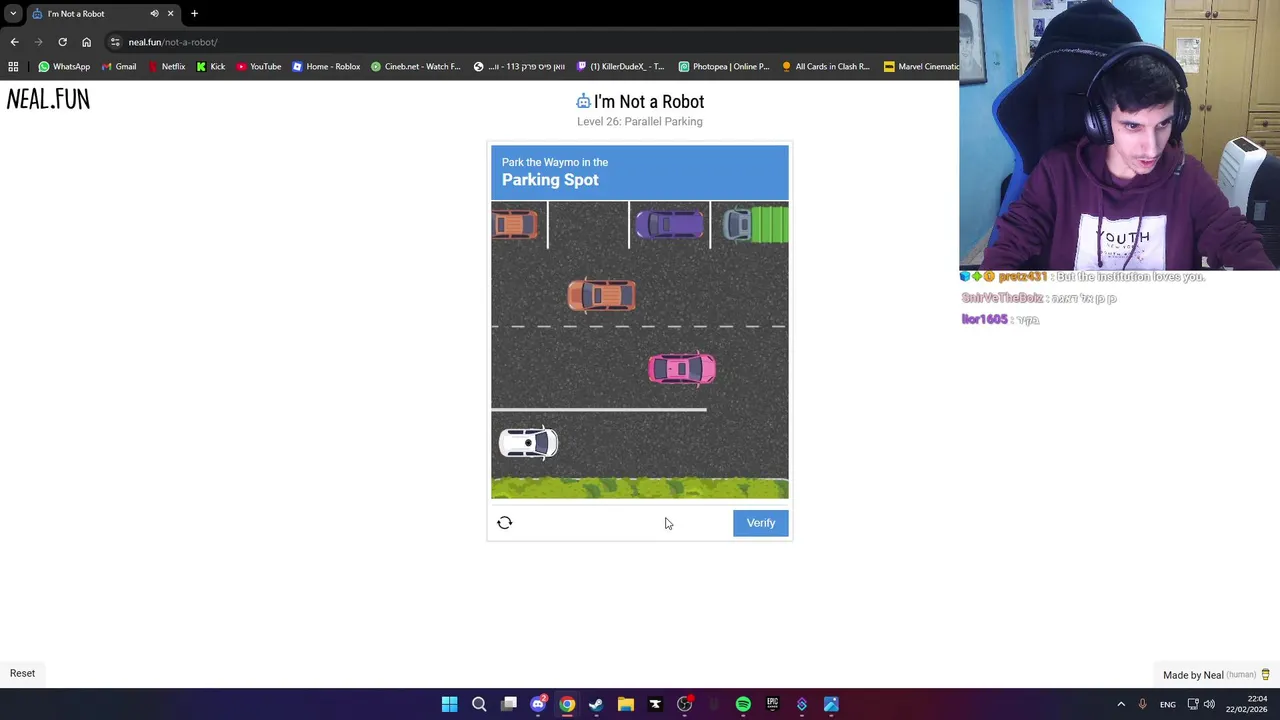This screenshot has width=1280, height=720.
Task: Click the pink car on the road
Action: pyautogui.click(x=682, y=369)
